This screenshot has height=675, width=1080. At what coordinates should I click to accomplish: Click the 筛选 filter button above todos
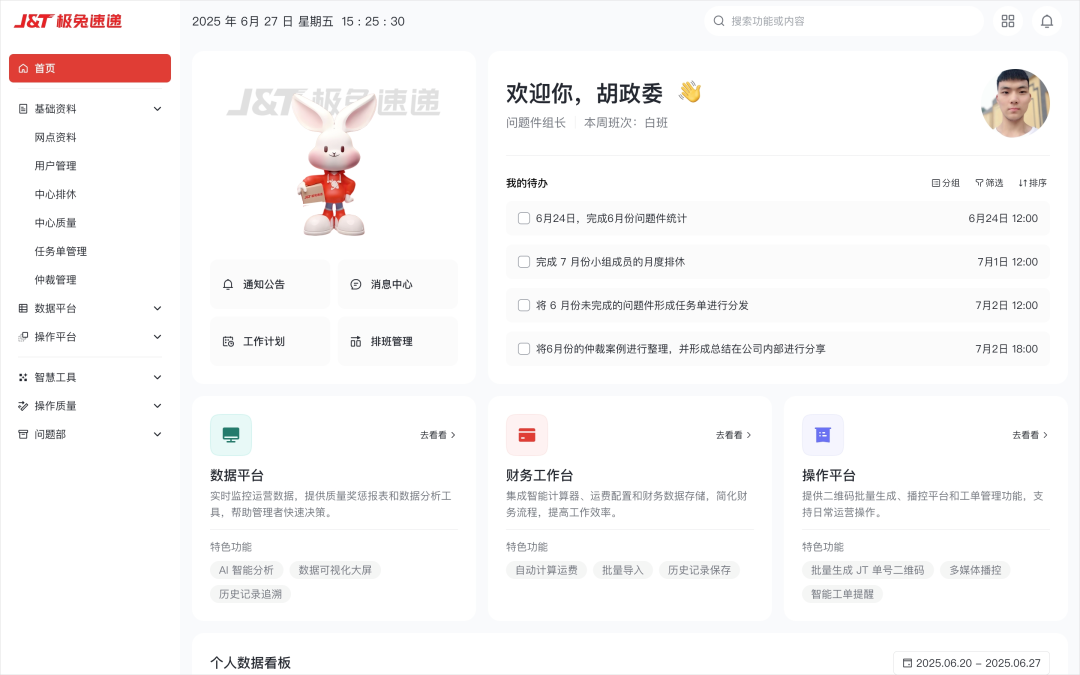click(989, 183)
